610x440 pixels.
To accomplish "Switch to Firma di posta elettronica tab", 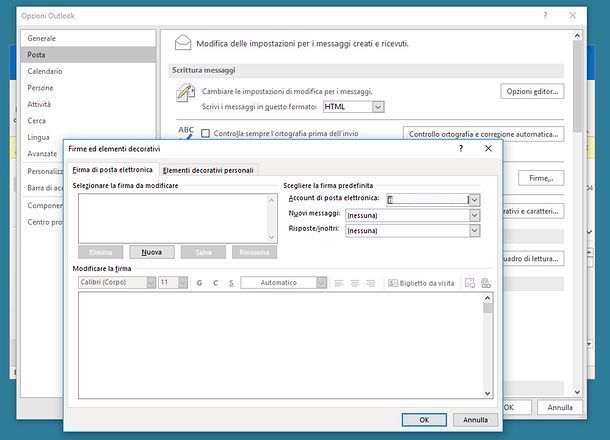I will pos(112,170).
